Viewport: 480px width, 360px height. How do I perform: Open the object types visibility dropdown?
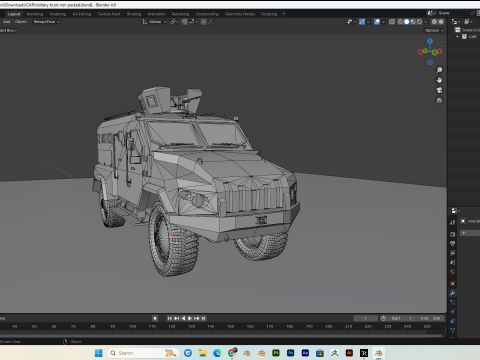click(x=350, y=22)
